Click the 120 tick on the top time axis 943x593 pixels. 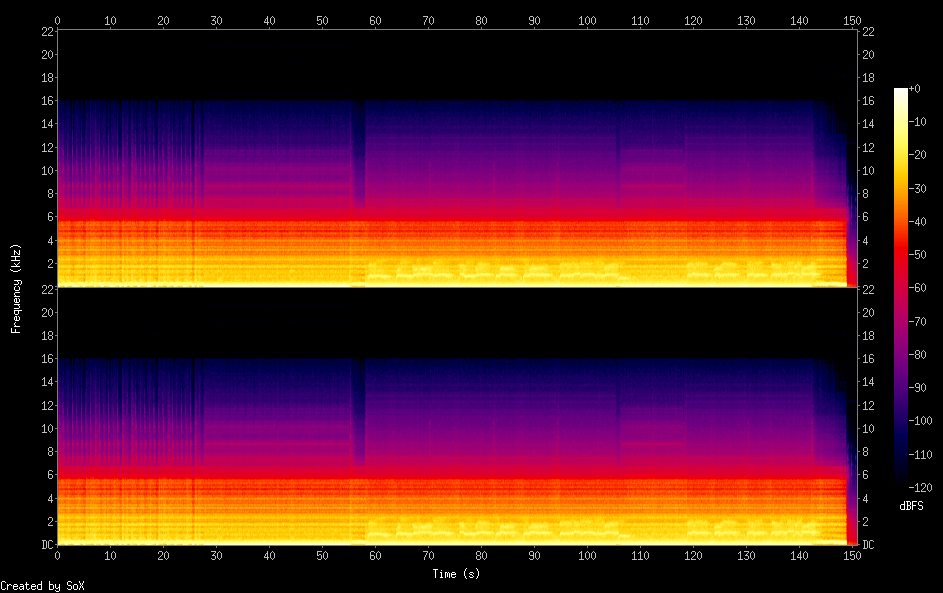[x=693, y=20]
